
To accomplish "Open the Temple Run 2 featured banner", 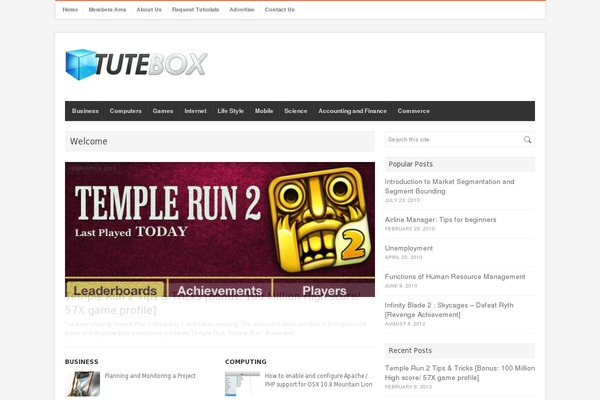I will [220, 229].
